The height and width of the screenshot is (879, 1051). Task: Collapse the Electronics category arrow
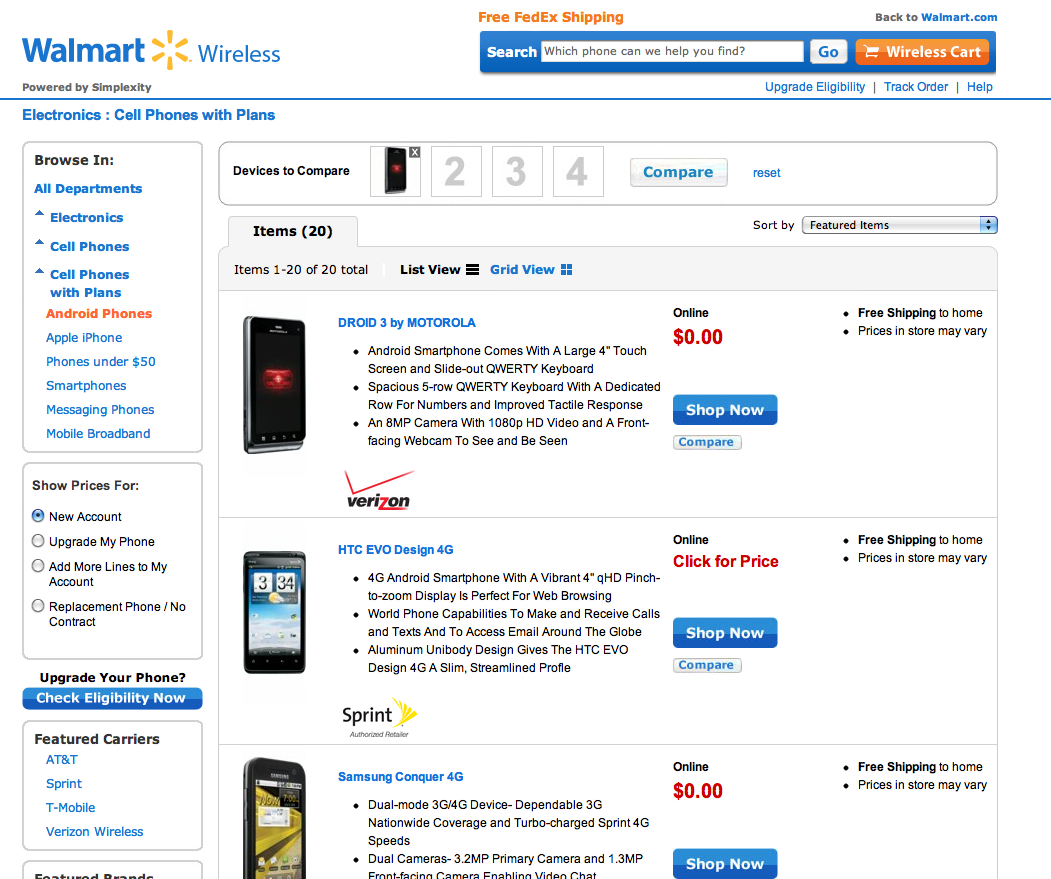tap(39, 214)
